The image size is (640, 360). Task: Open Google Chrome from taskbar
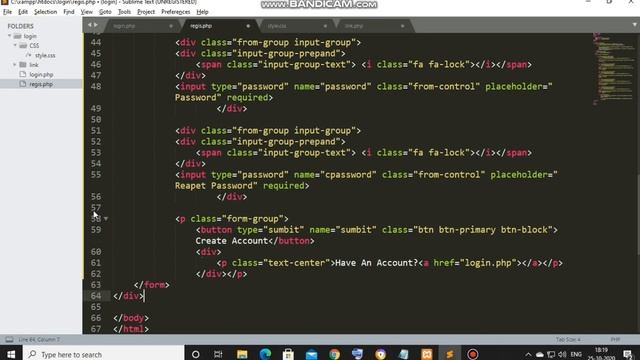pos(335,354)
